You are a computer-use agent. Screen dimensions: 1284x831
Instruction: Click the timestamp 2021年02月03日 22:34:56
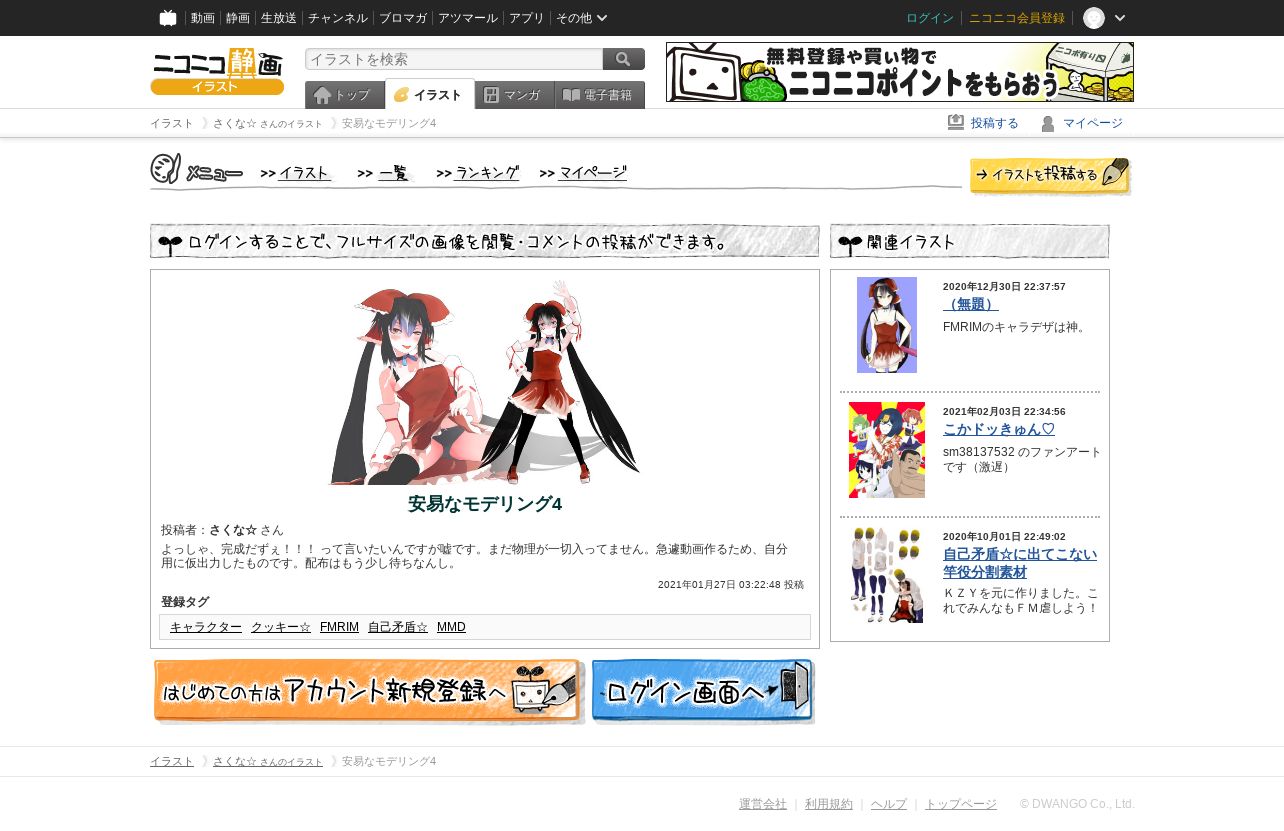(1004, 412)
